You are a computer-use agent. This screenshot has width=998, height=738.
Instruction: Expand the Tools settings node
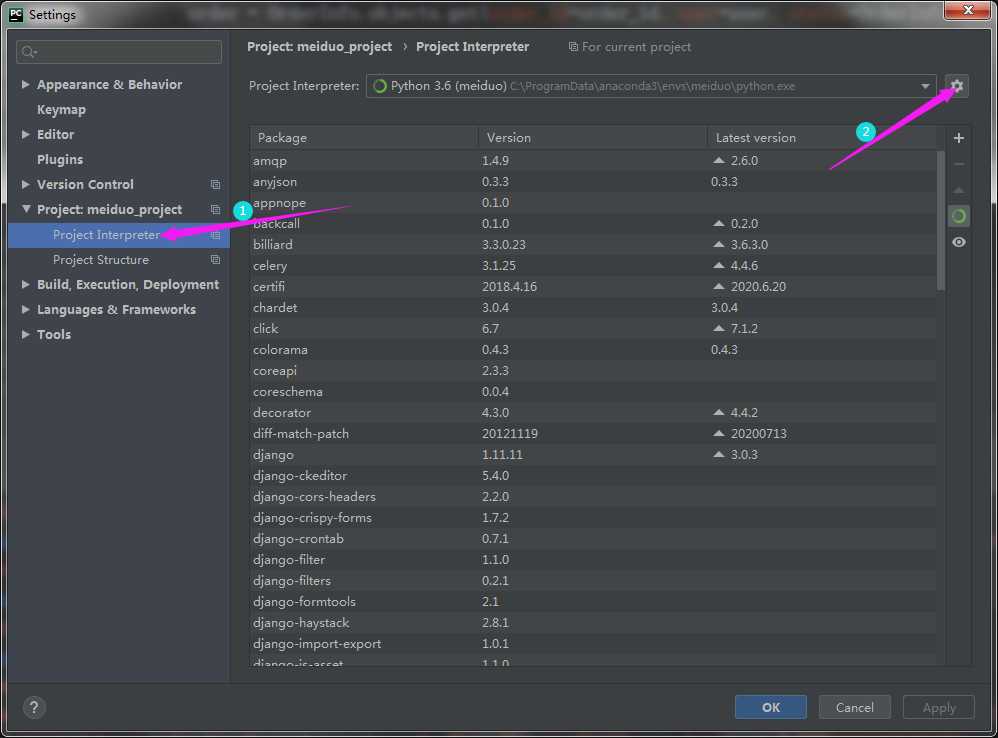25,334
